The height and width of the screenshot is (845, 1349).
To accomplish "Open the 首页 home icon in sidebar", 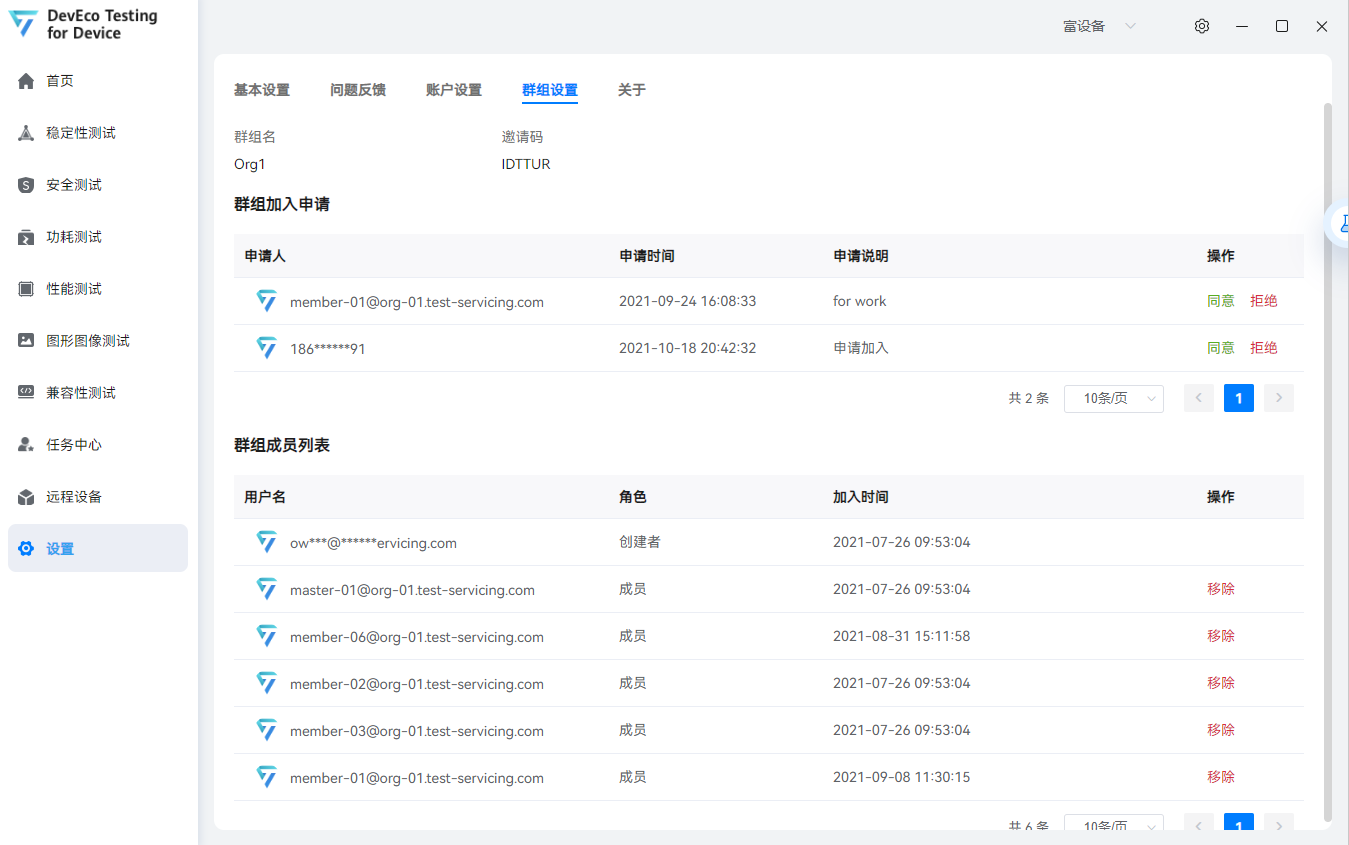I will 26,81.
